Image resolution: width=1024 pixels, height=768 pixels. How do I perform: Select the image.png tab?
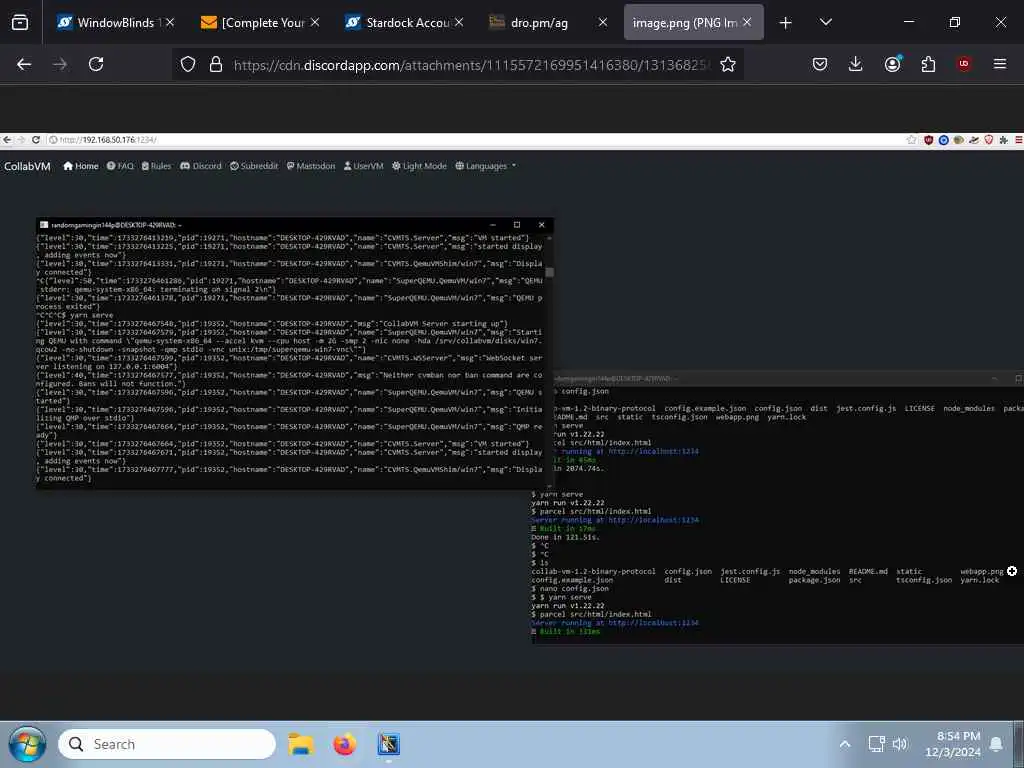pos(693,23)
